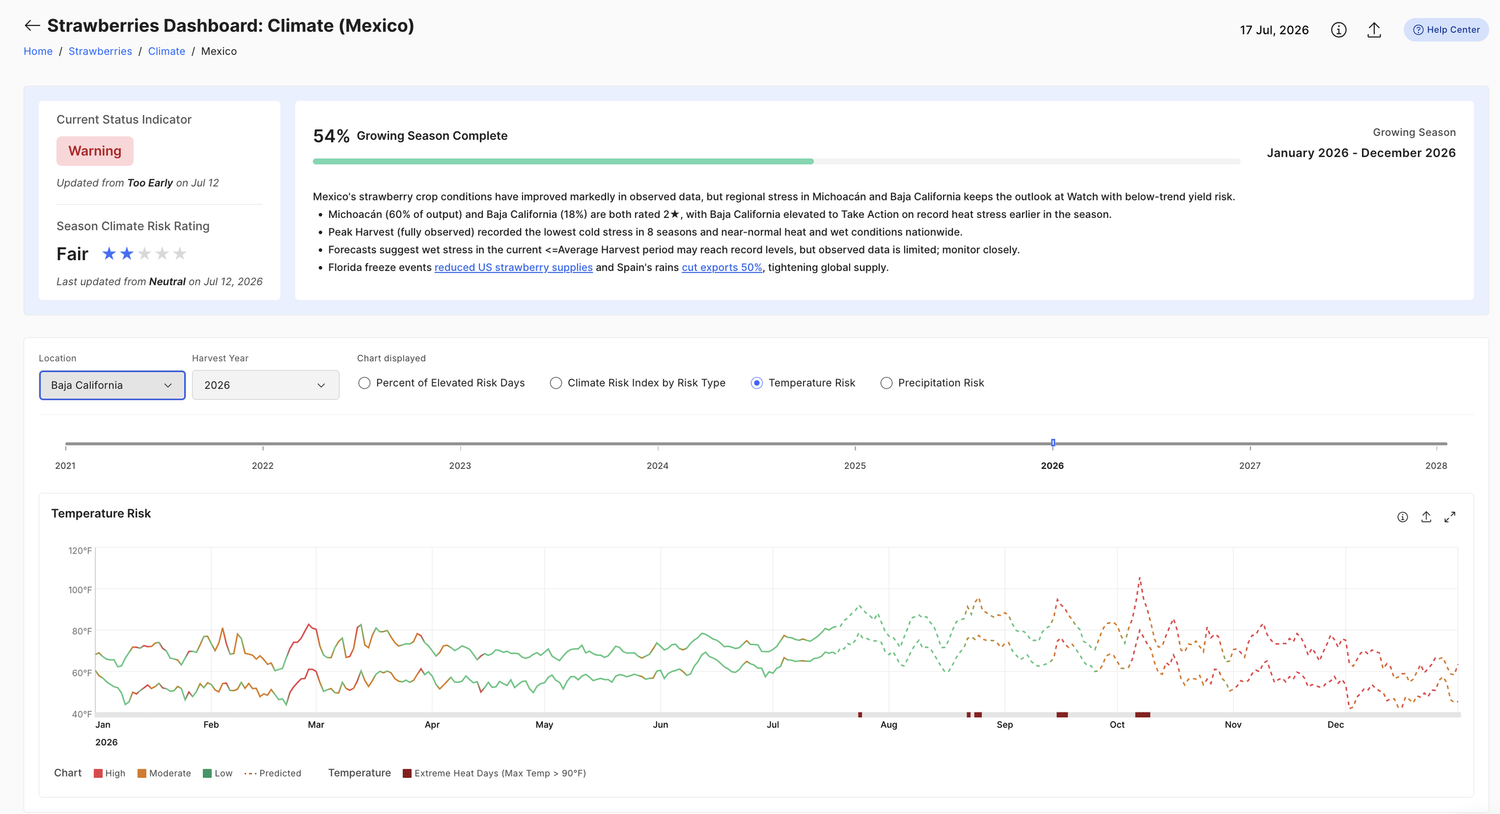
Task: Click the 2026 handle on year slider
Action: point(1053,443)
